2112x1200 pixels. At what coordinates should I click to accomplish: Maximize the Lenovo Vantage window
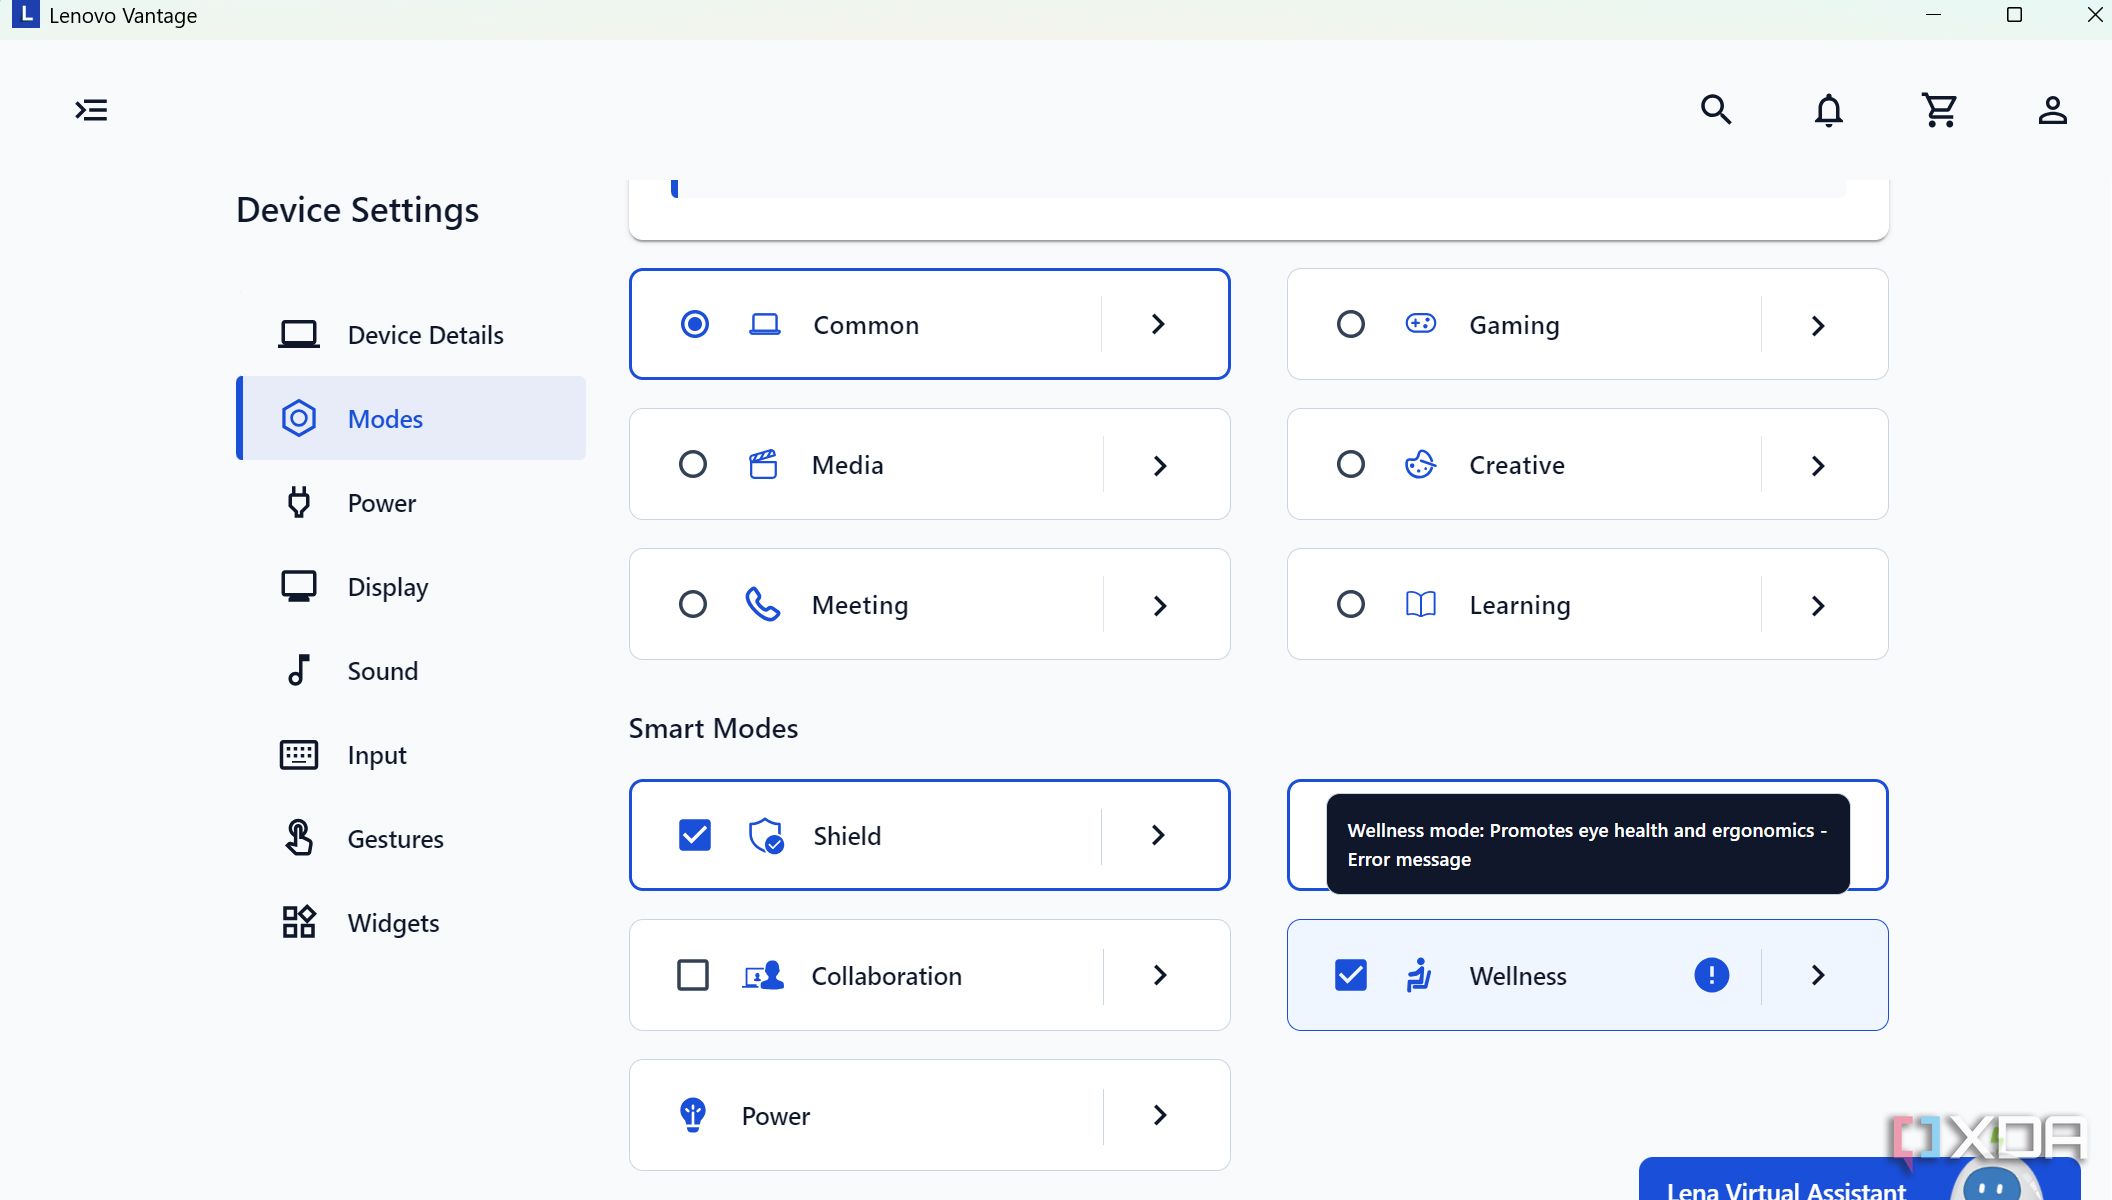click(2014, 15)
